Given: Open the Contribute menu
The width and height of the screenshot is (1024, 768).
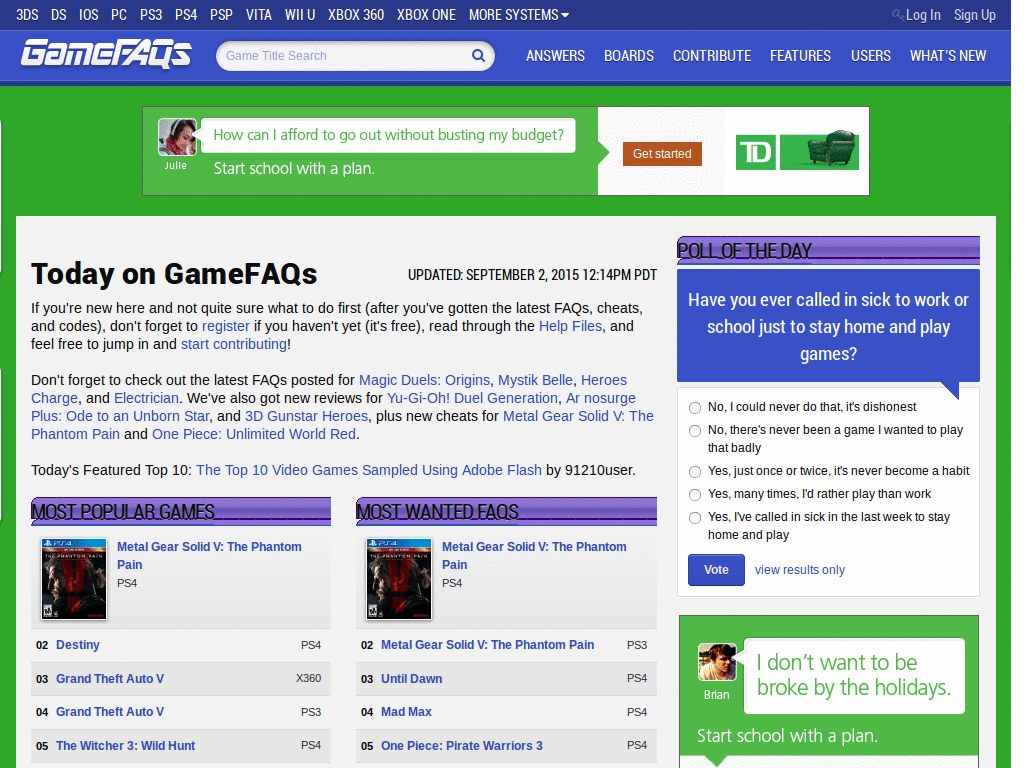Looking at the screenshot, I should (712, 56).
